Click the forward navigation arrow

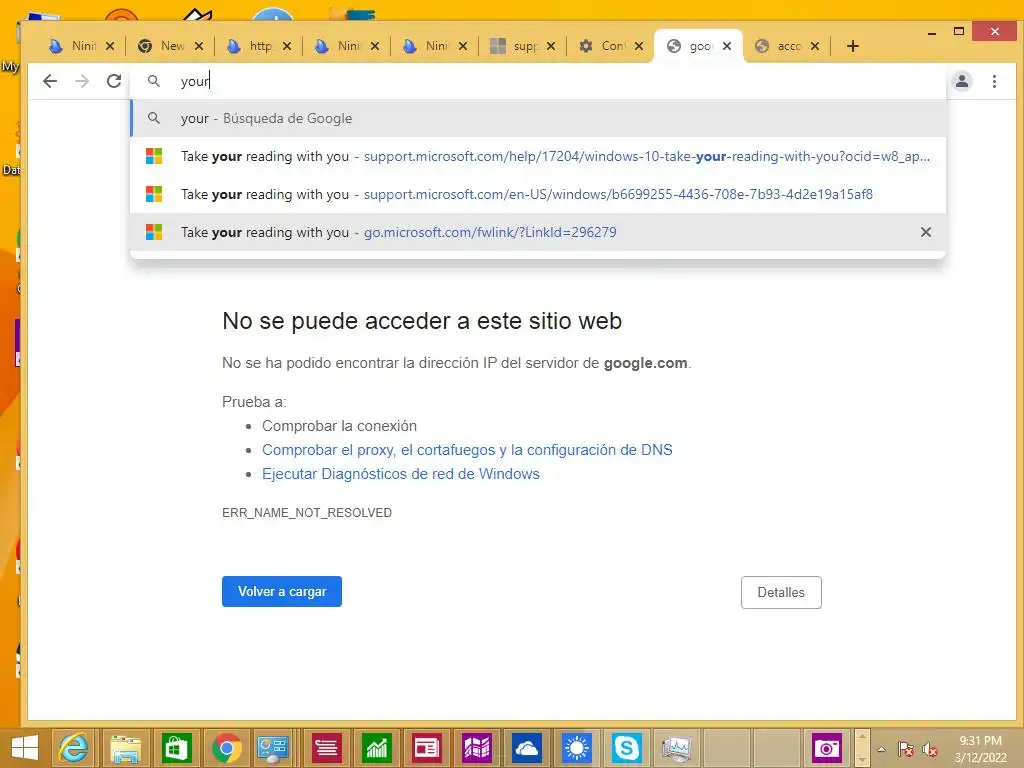[x=82, y=81]
